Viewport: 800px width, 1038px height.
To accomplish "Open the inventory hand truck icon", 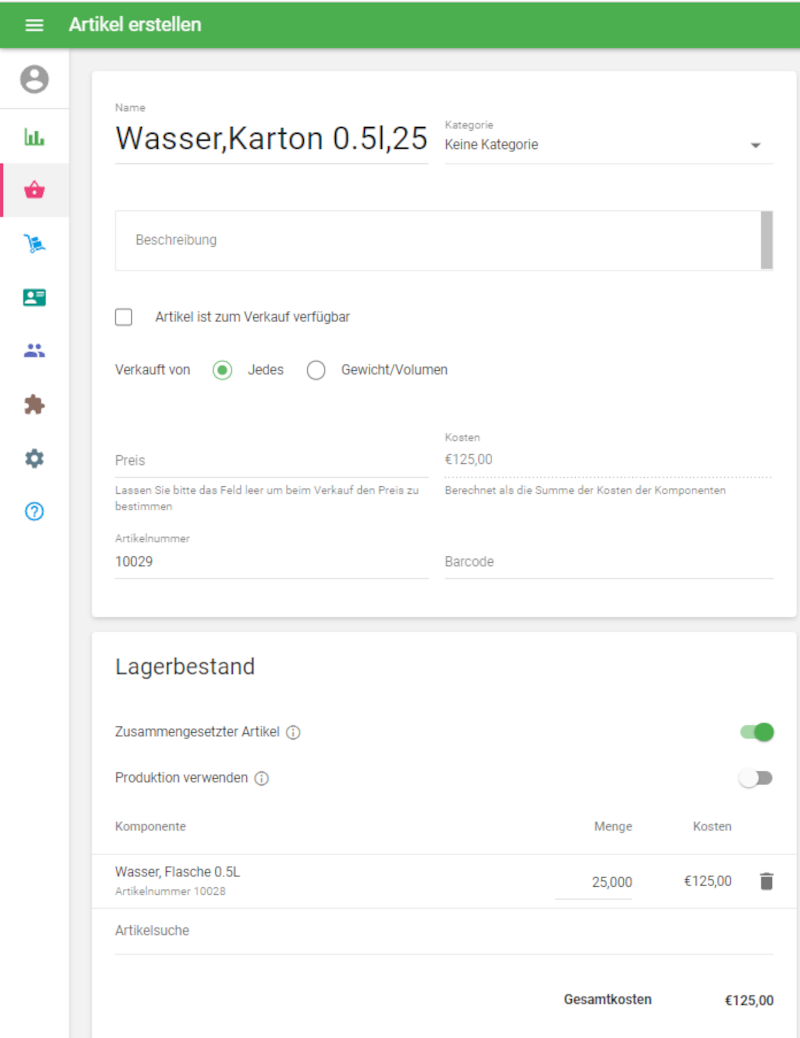I will (33, 243).
